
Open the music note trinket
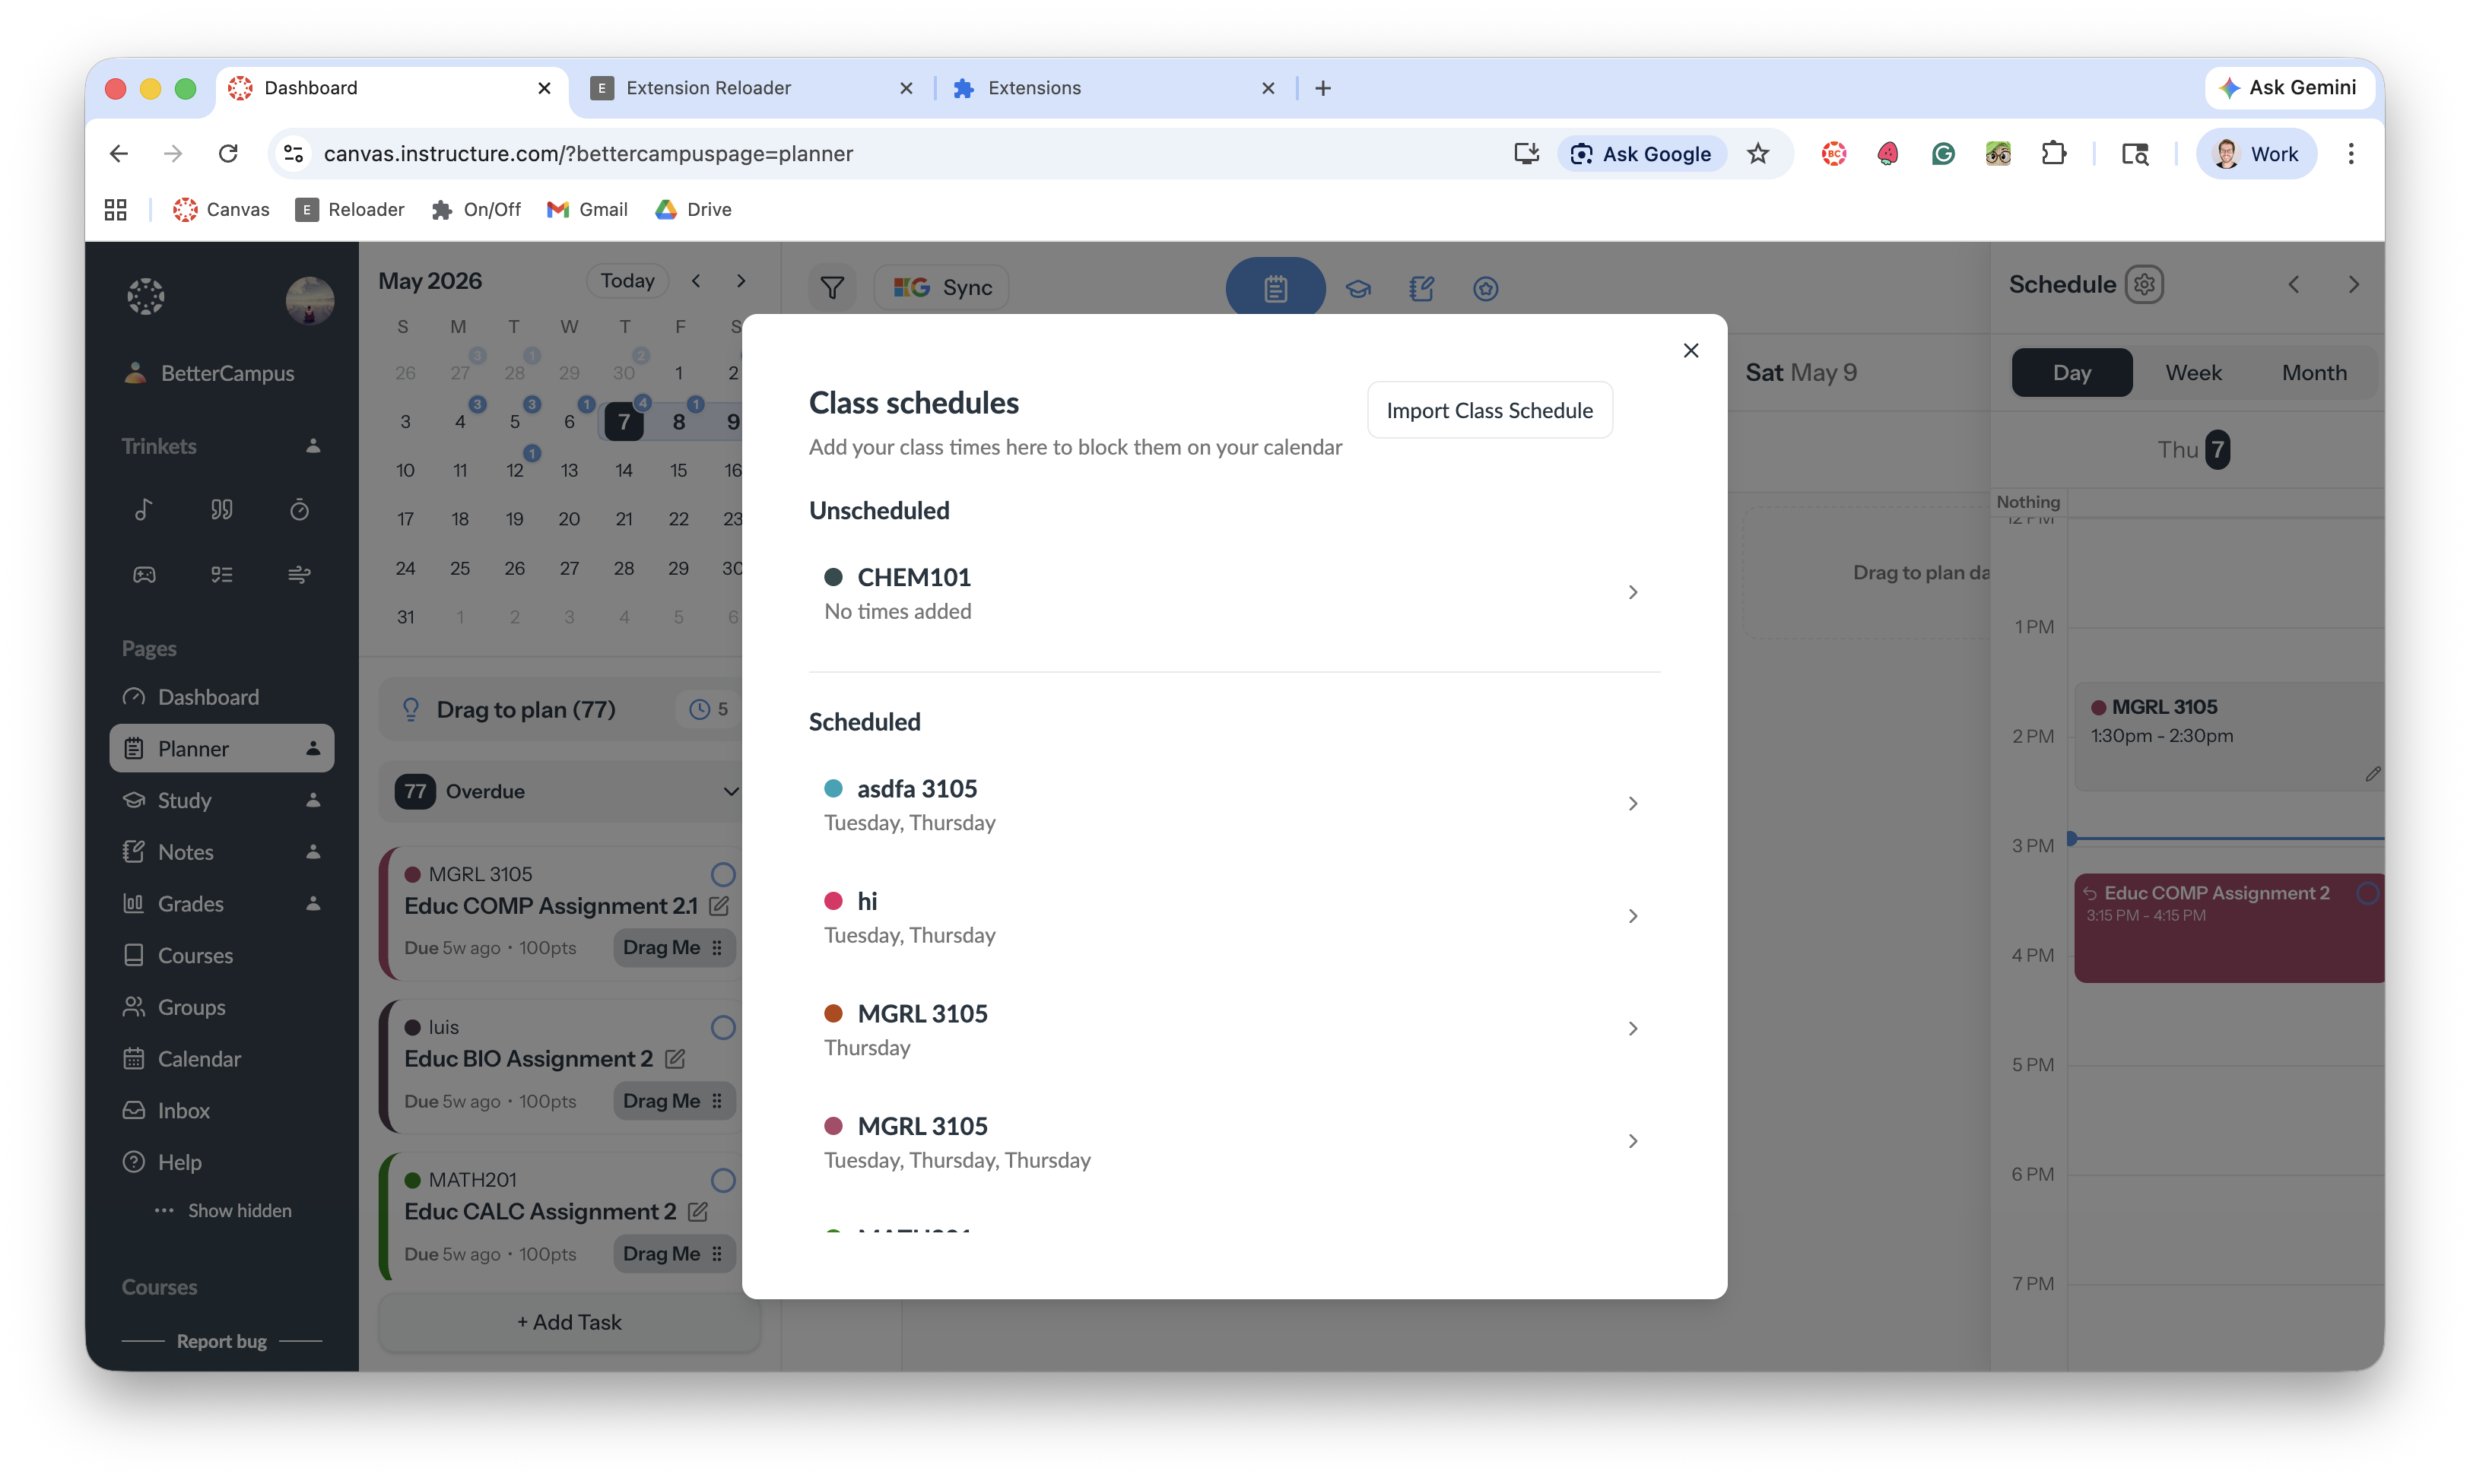click(144, 510)
